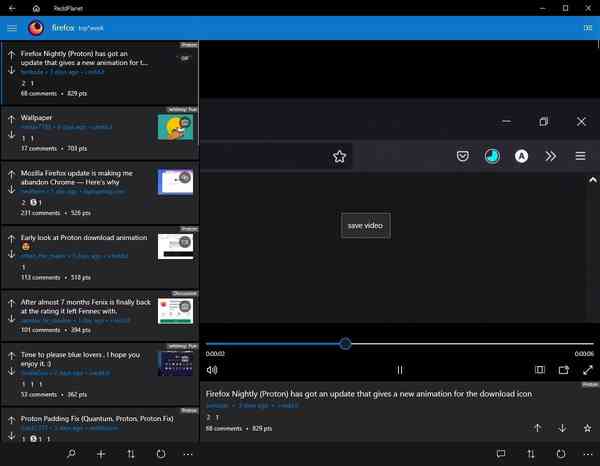Click the video progress slider handle
The height and width of the screenshot is (466, 600).
(345, 343)
